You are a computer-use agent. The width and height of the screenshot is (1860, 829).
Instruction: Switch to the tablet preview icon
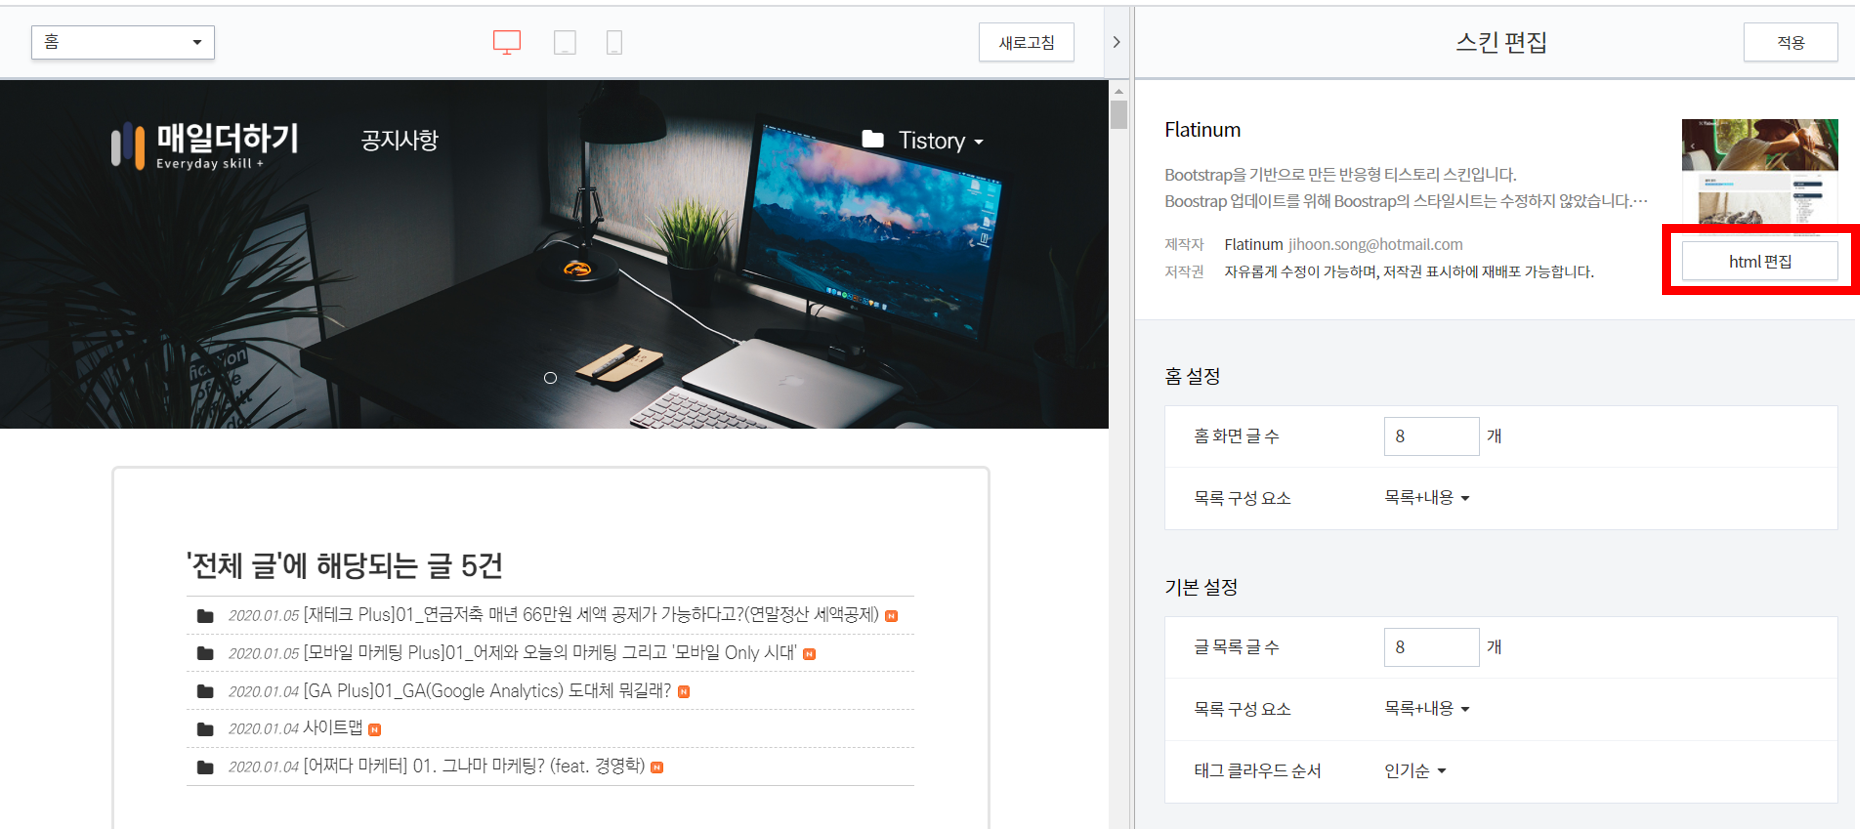click(565, 42)
